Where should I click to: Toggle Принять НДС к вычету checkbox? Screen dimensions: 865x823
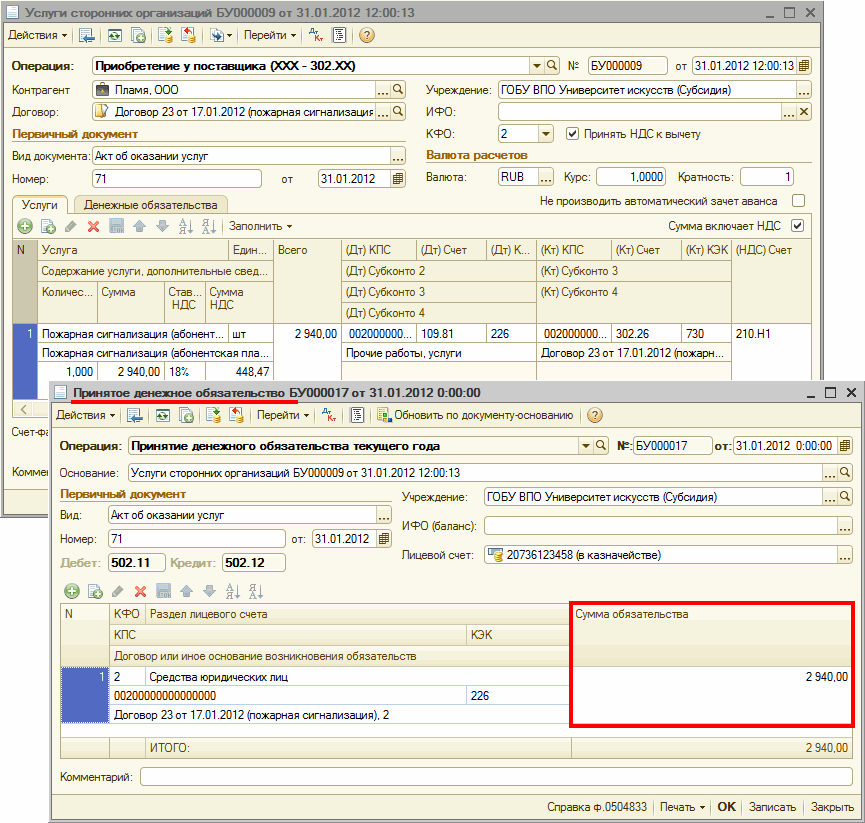coord(573,134)
